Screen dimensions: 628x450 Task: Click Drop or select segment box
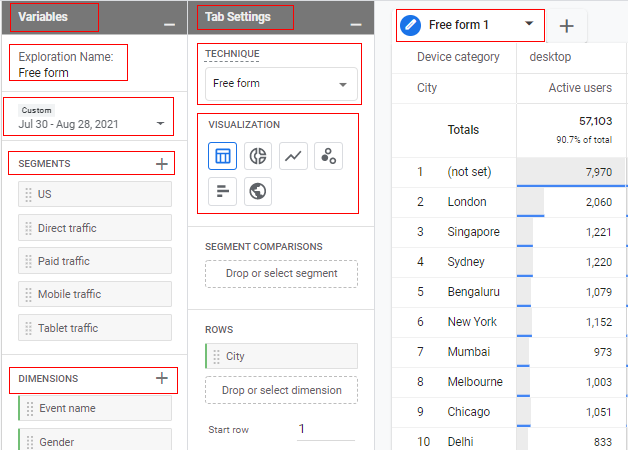pos(281,274)
